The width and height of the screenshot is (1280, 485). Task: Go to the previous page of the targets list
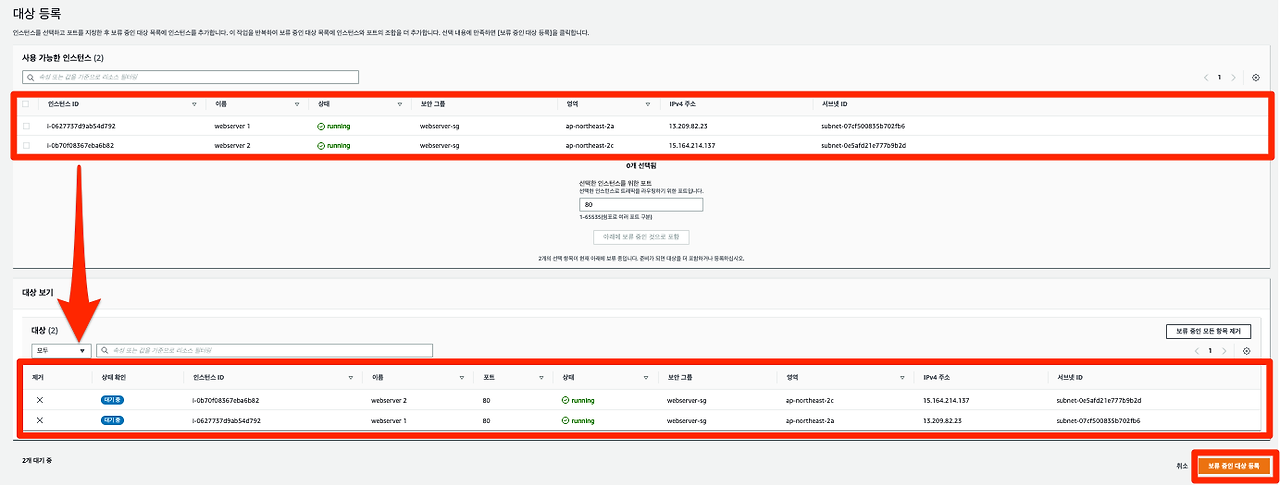(x=1197, y=351)
